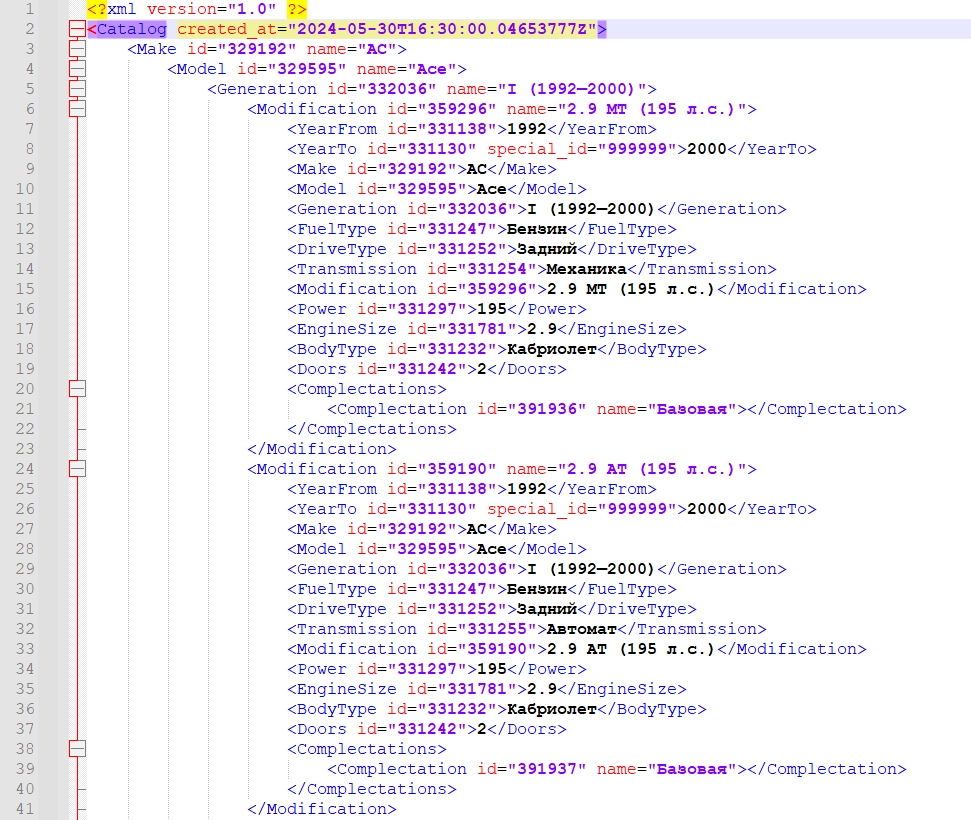Click the YearFrom value 1992 on line 25
The height and width of the screenshot is (820, 971).
527,489
